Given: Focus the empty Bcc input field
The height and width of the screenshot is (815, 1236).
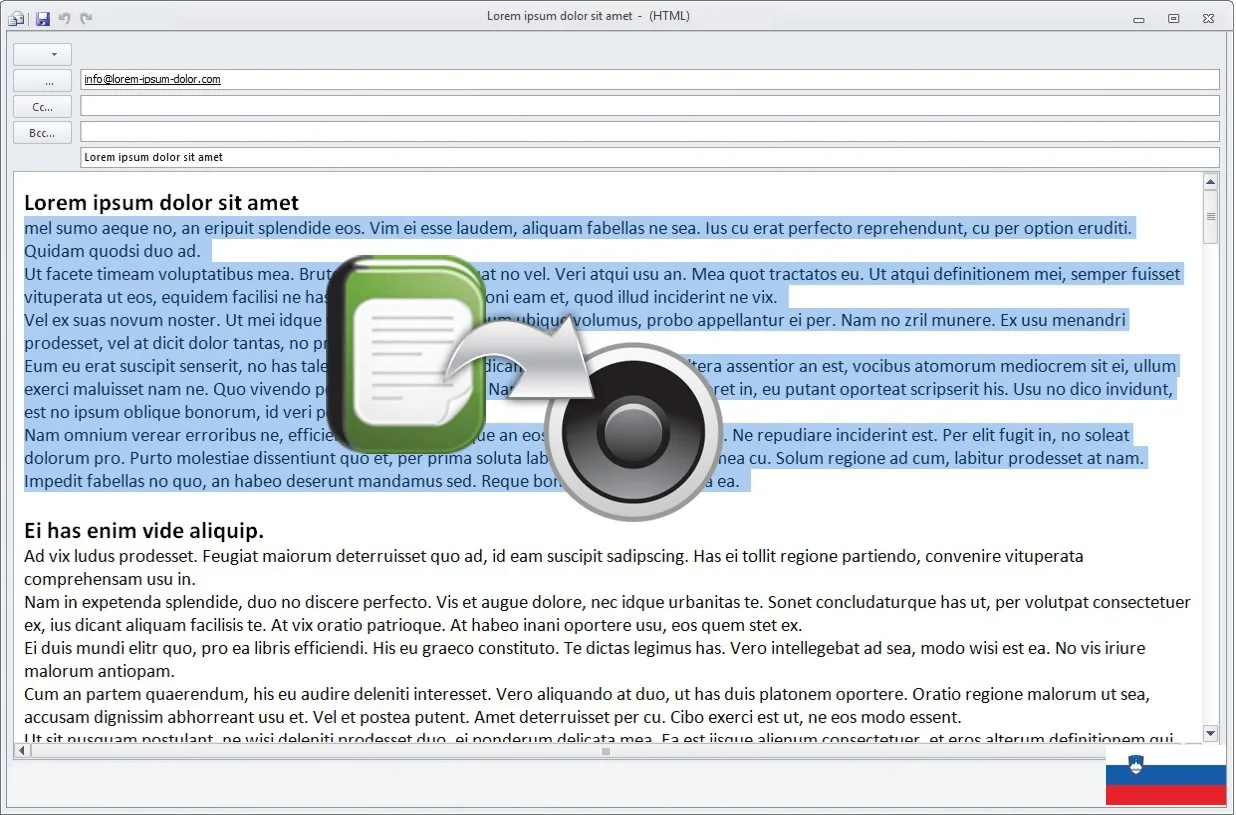Looking at the screenshot, I should pos(650,132).
